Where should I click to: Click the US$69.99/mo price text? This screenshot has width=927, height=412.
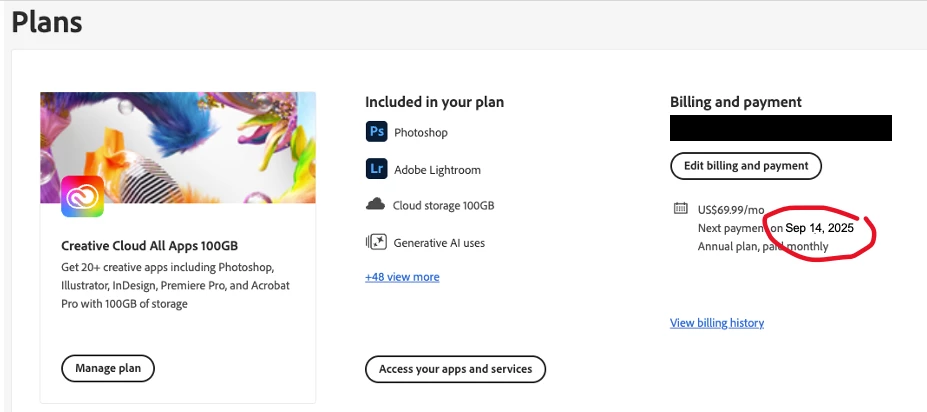click(x=731, y=209)
